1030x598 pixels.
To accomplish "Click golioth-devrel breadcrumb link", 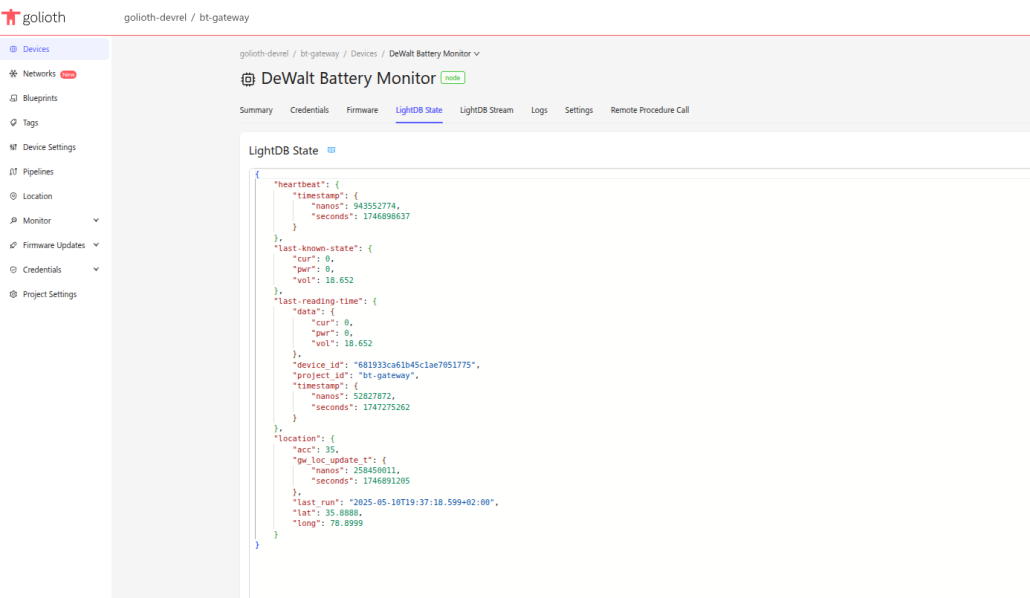I will click(264, 54).
